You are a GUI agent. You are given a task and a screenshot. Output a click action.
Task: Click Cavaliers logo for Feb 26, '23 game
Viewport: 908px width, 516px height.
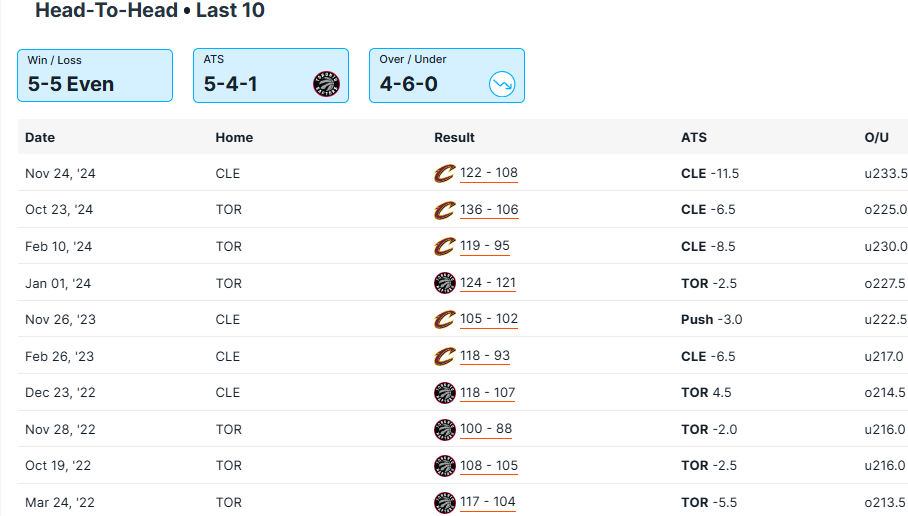click(x=444, y=356)
